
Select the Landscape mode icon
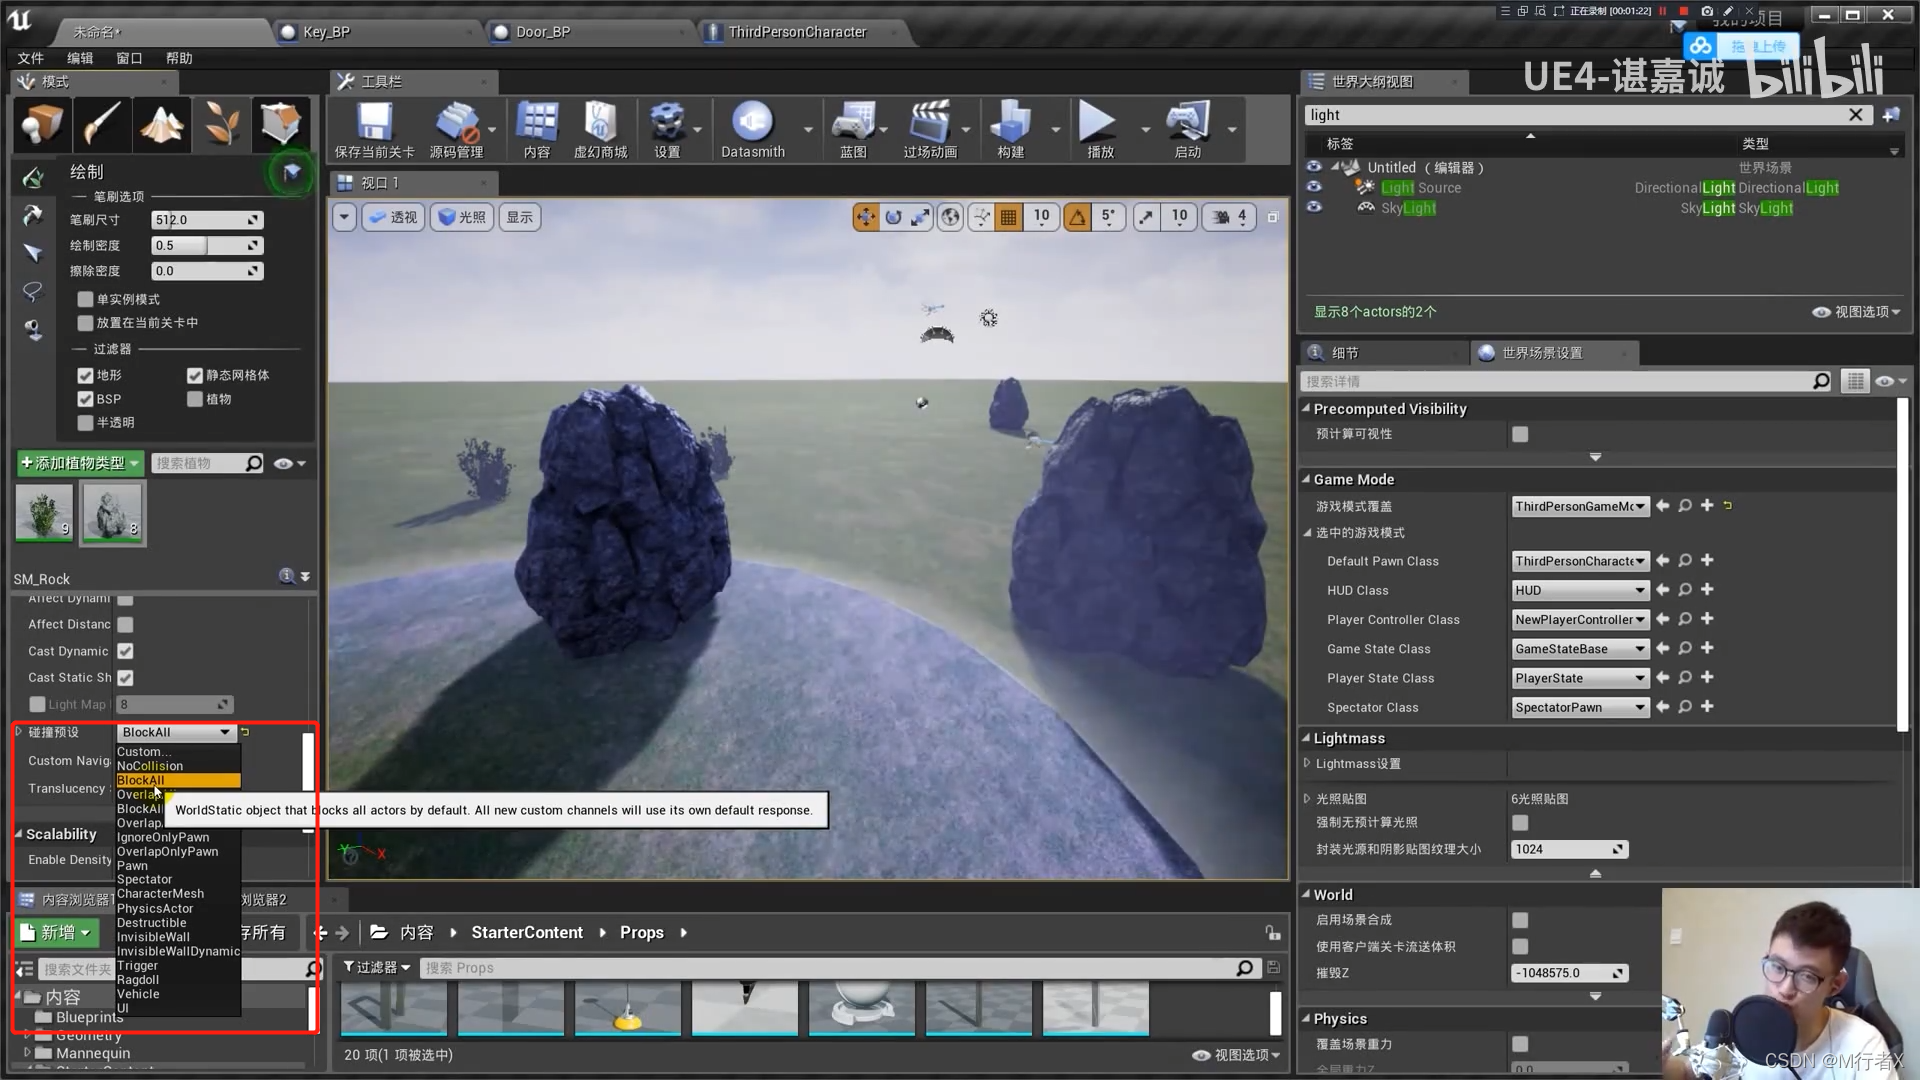(x=161, y=125)
